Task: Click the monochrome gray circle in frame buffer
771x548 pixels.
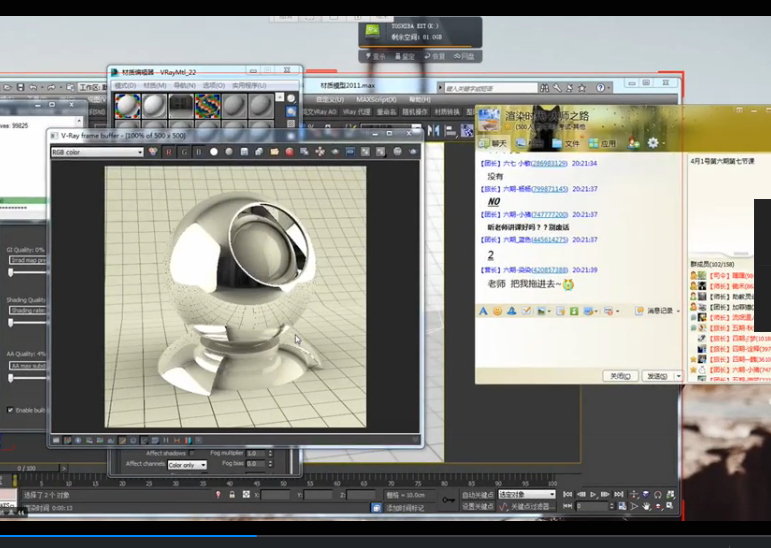Action: (x=229, y=152)
